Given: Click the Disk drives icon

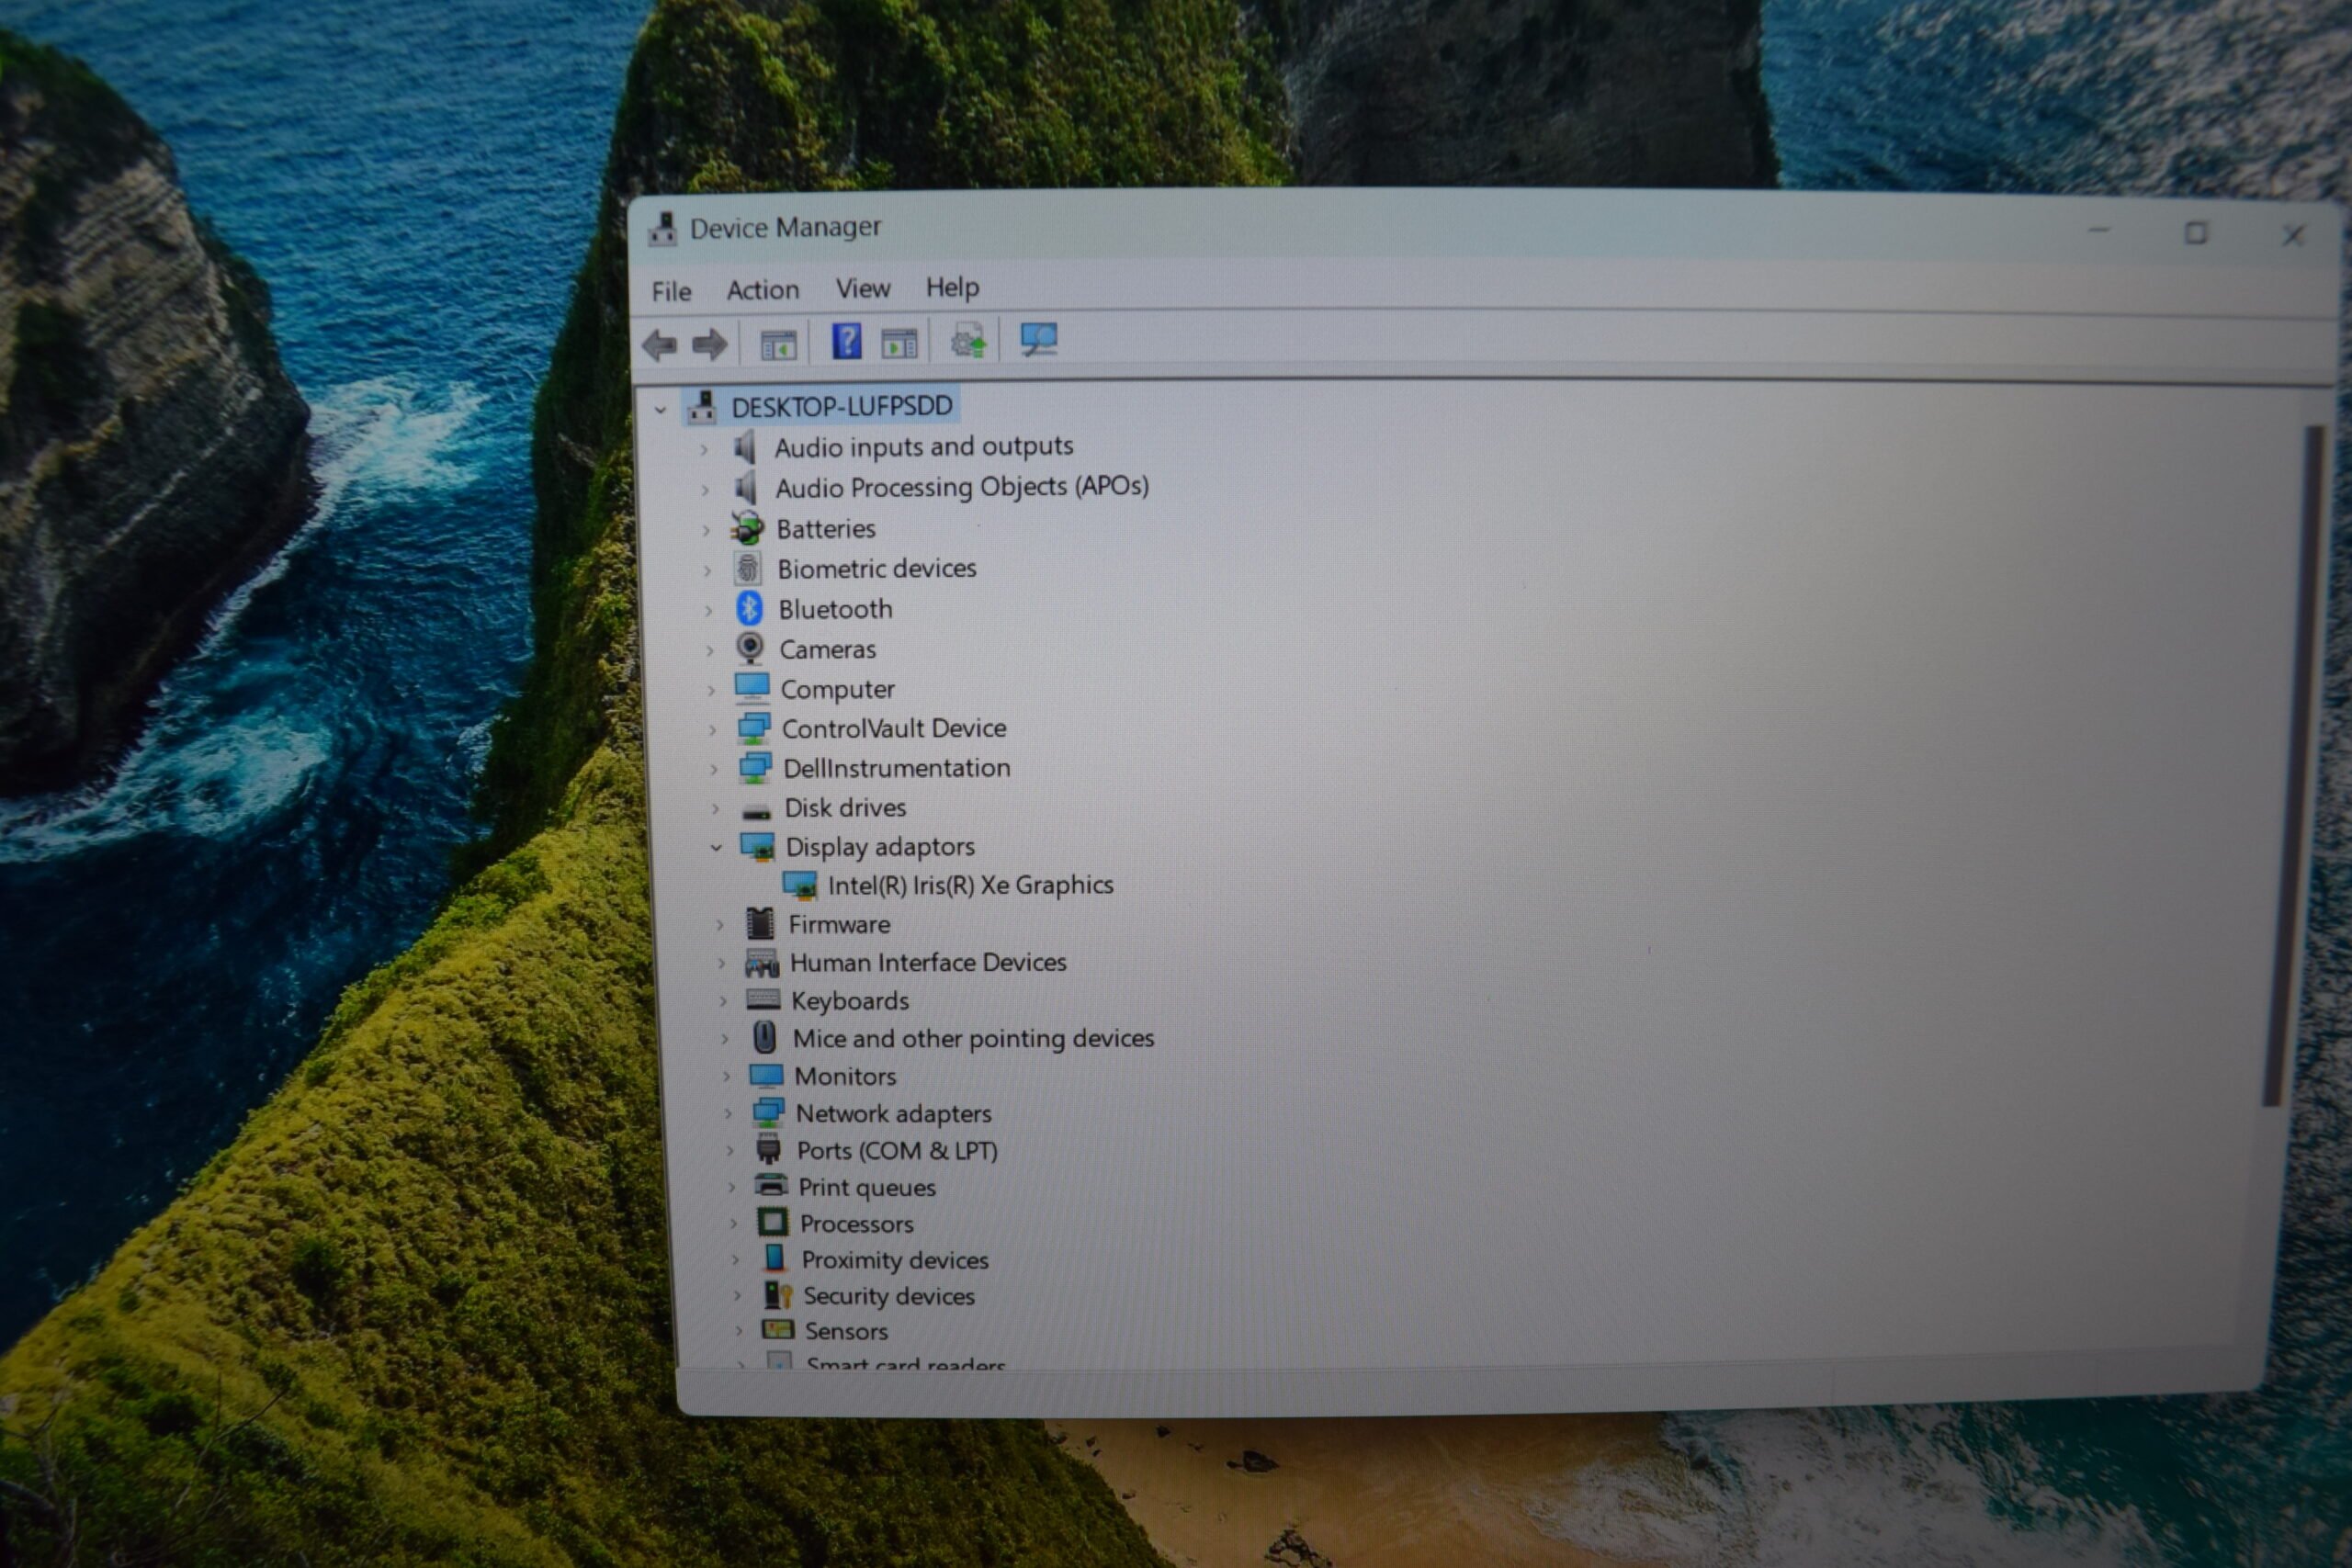Looking at the screenshot, I should coord(756,810).
